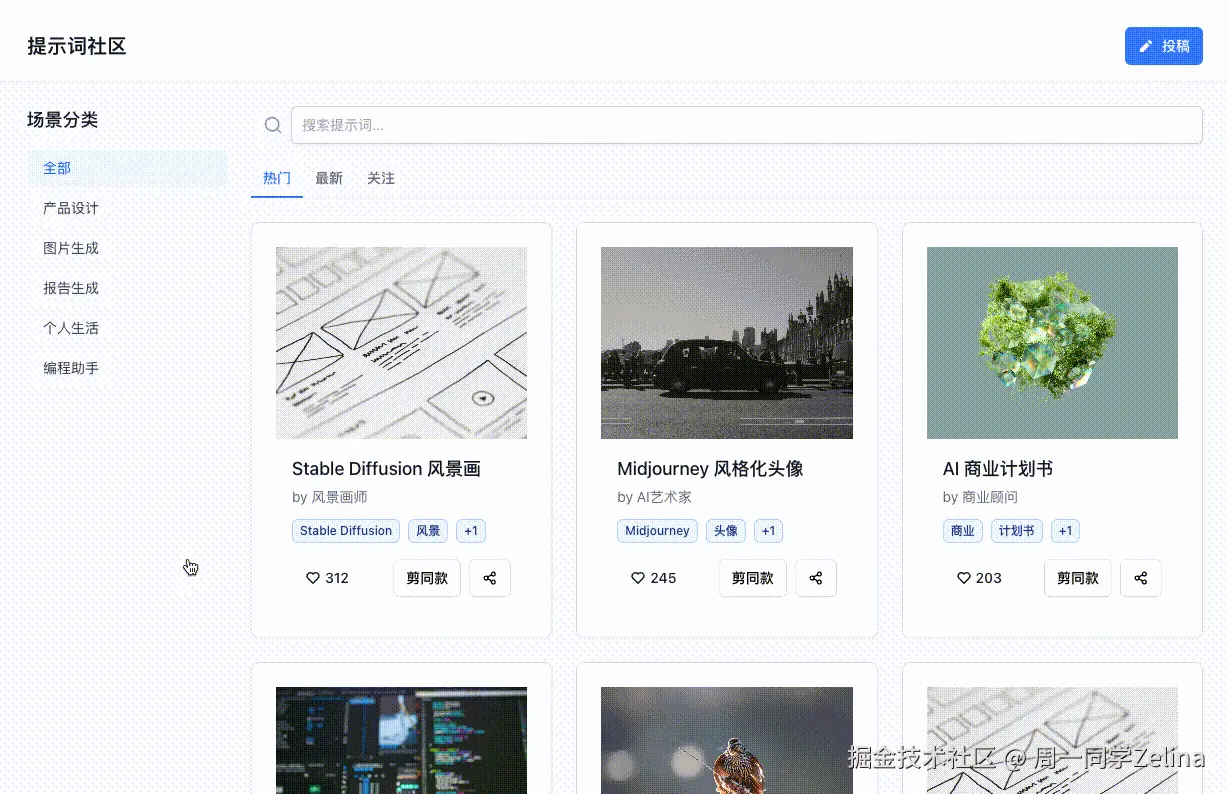The height and width of the screenshot is (794, 1228).
Task: Share the AI 商业计划书 prompt
Action: [x=1141, y=578]
